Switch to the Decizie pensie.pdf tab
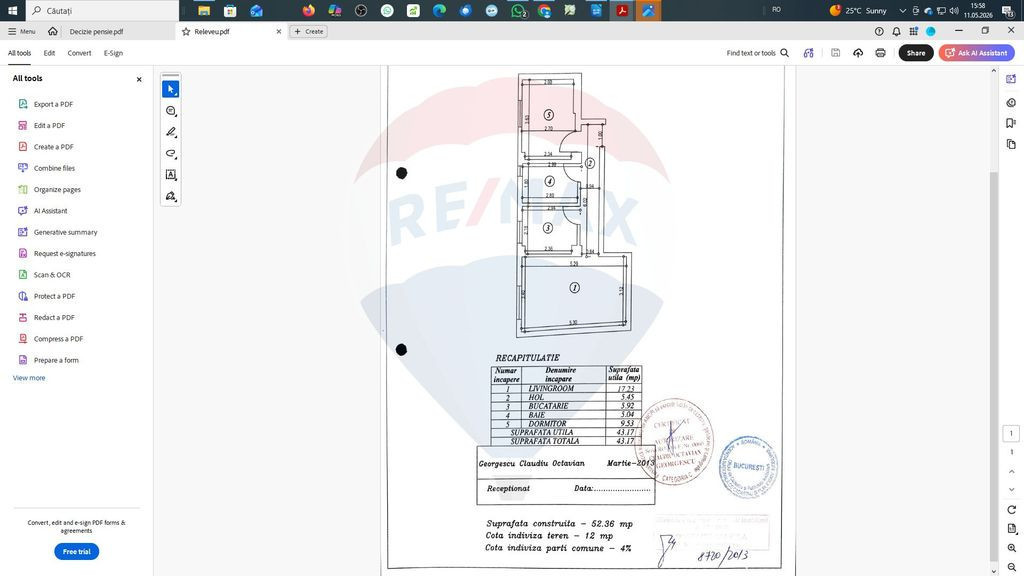1024x576 pixels. (x=96, y=31)
